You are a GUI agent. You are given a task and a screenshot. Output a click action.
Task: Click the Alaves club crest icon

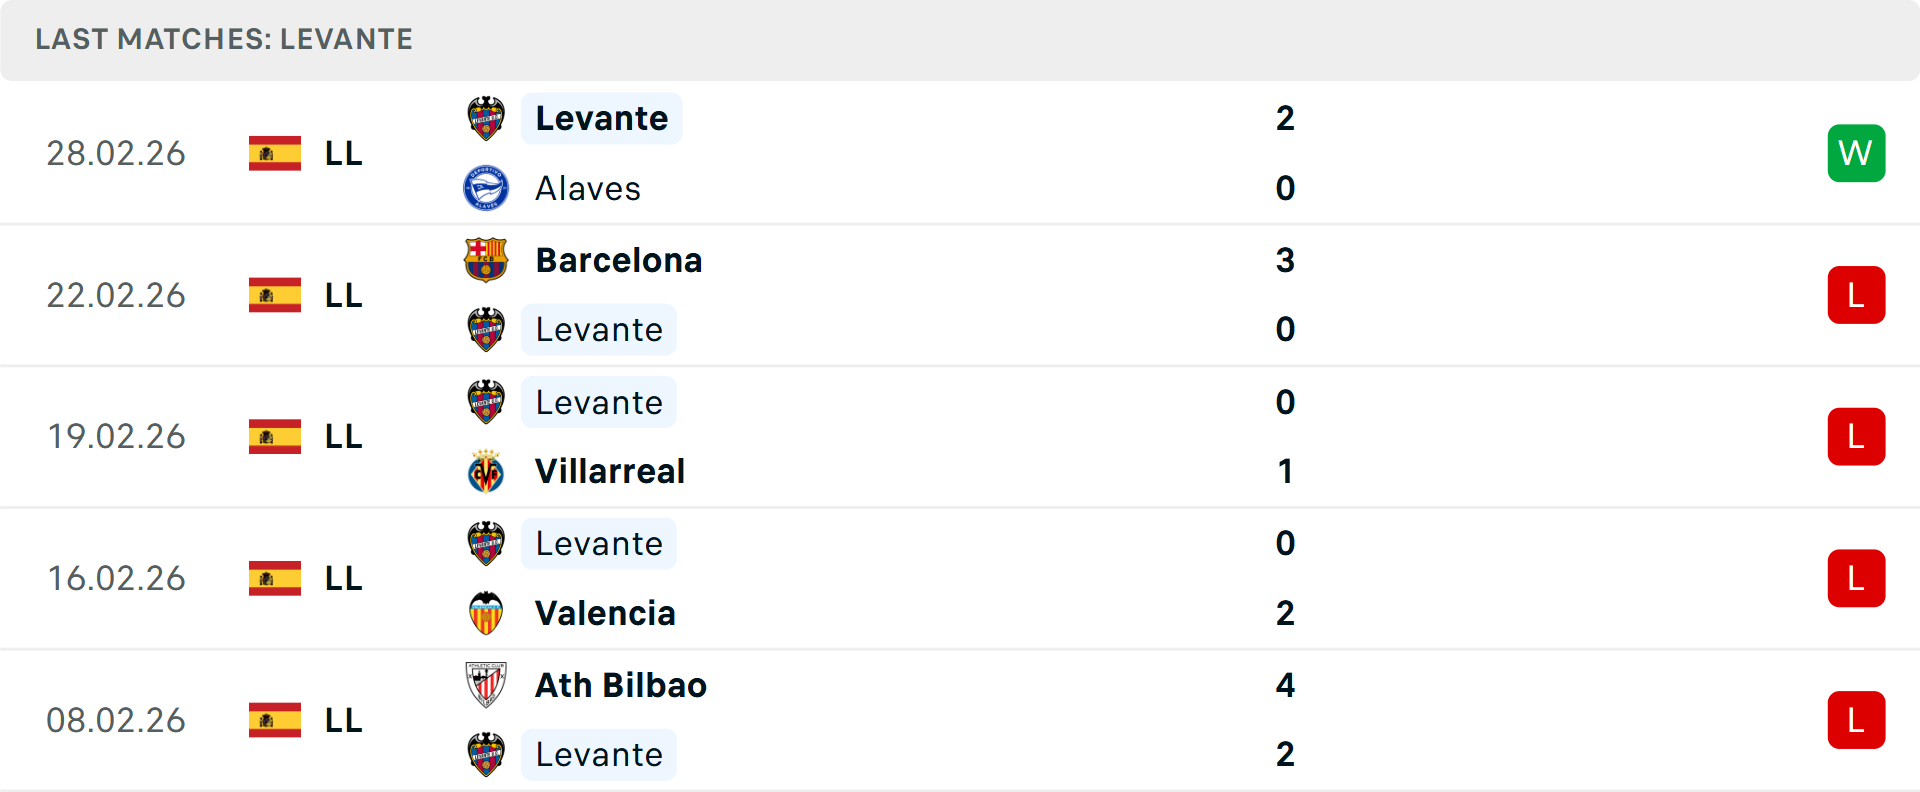click(486, 188)
